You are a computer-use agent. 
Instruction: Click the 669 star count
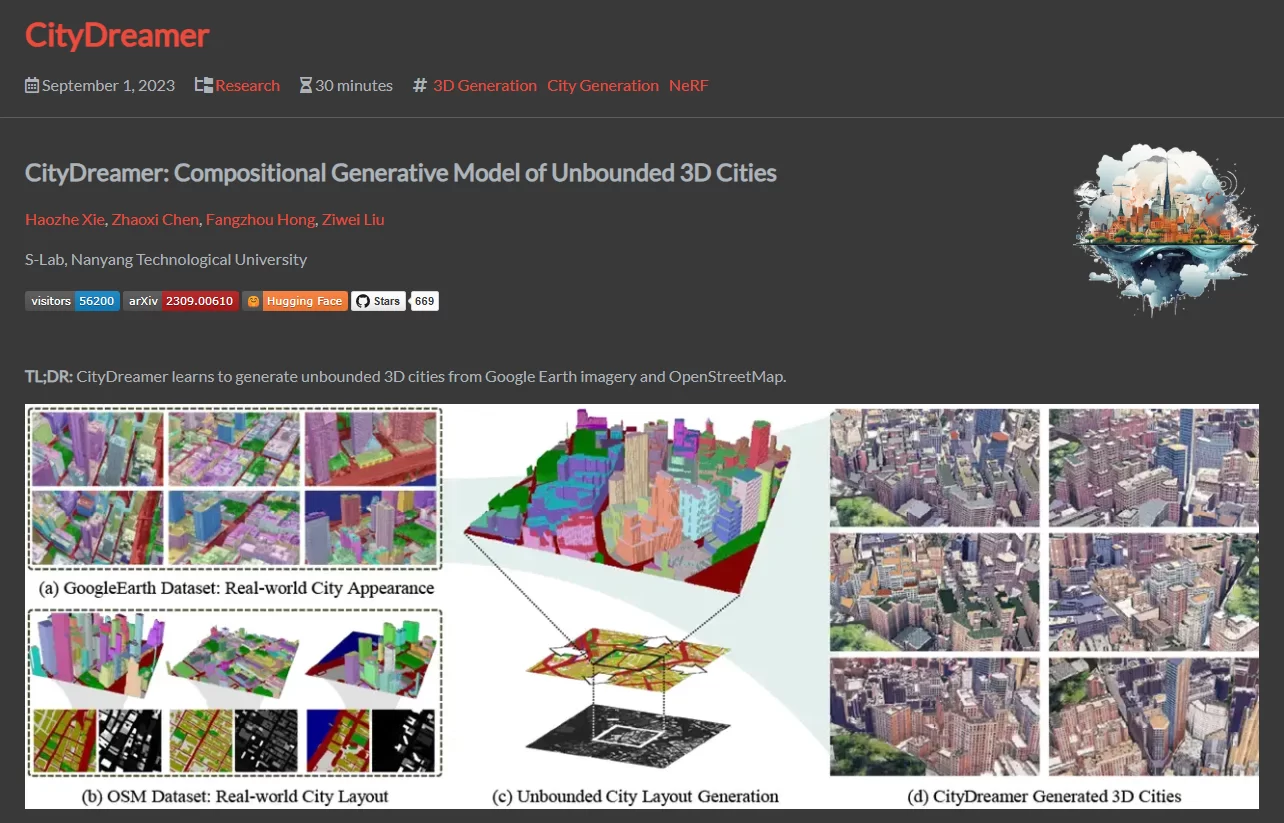click(x=425, y=301)
